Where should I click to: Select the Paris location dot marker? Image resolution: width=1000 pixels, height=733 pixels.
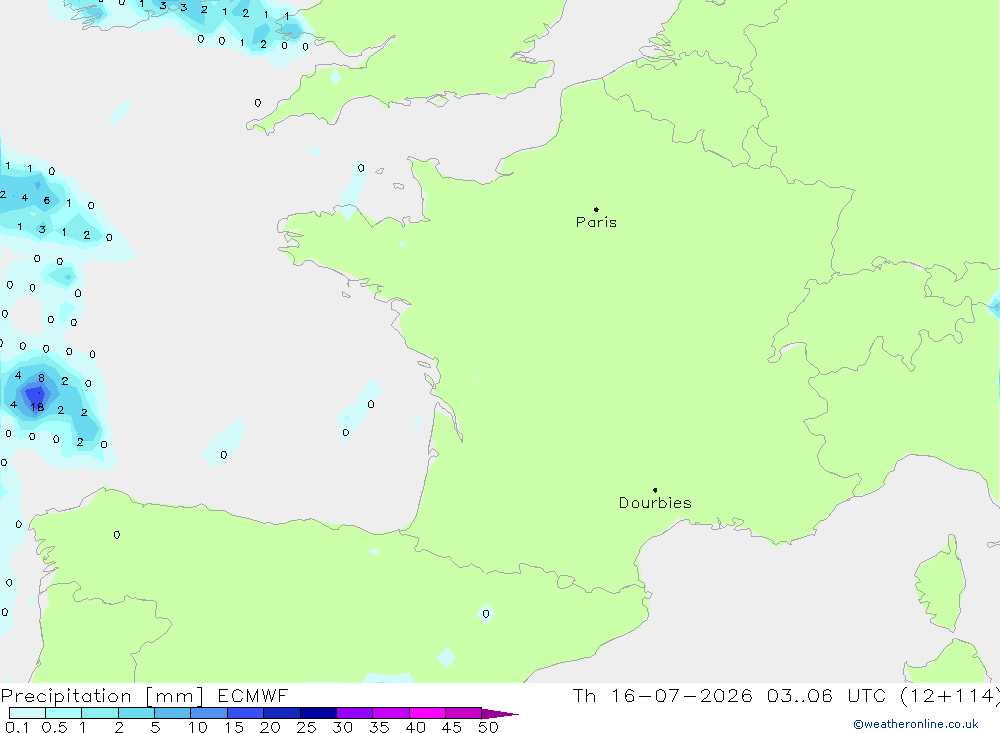coord(596,209)
